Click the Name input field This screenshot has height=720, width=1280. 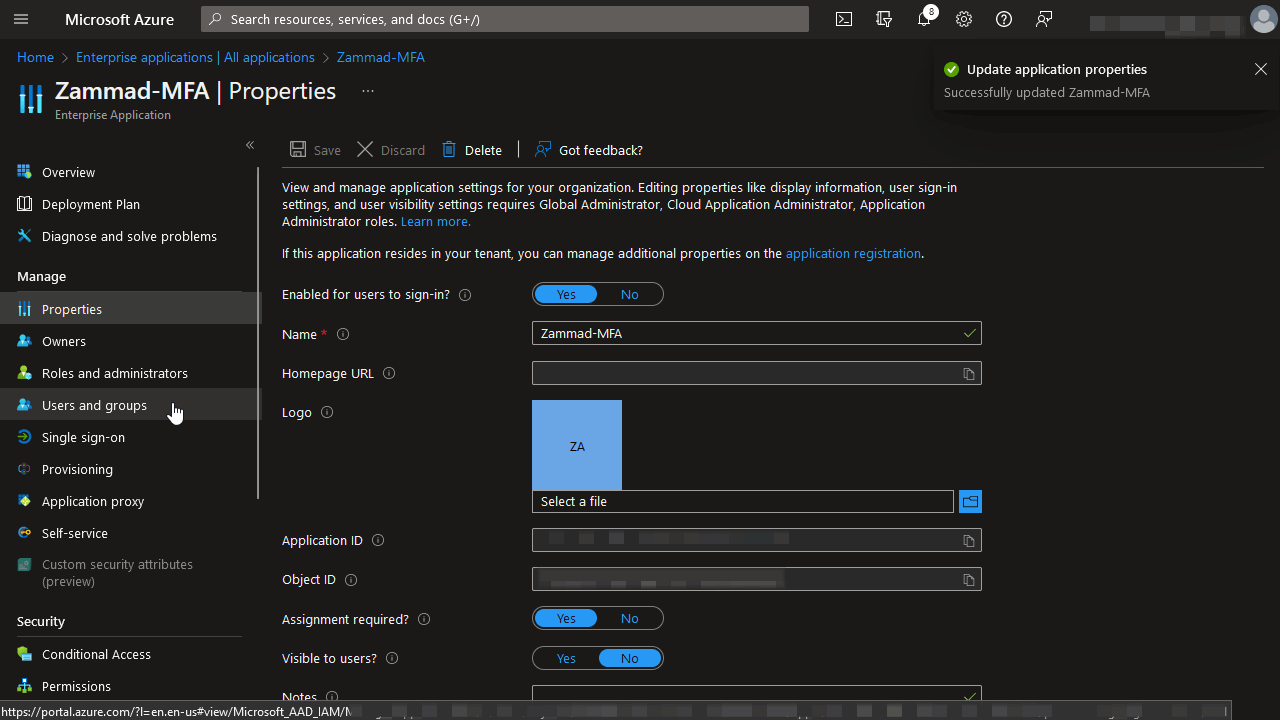coord(757,333)
